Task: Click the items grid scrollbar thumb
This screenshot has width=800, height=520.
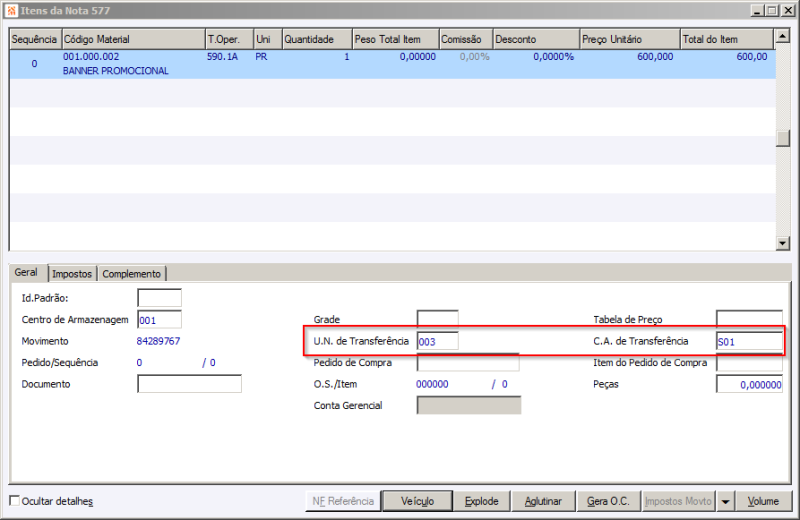Action: pyautogui.click(x=783, y=138)
